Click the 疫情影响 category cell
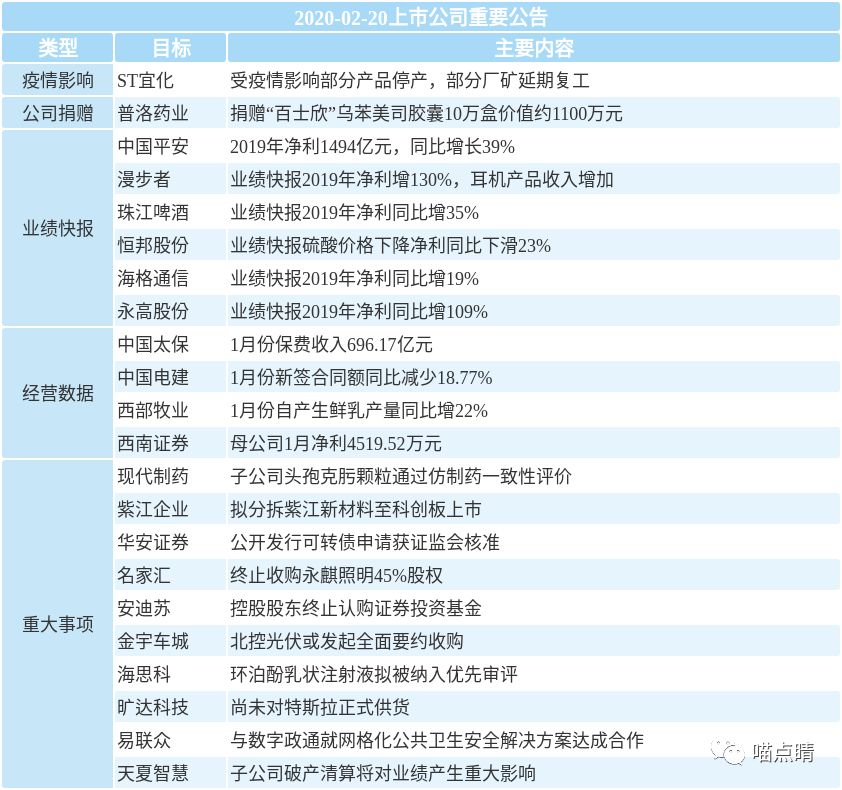Screen dimensions: 842x790 point(57,81)
